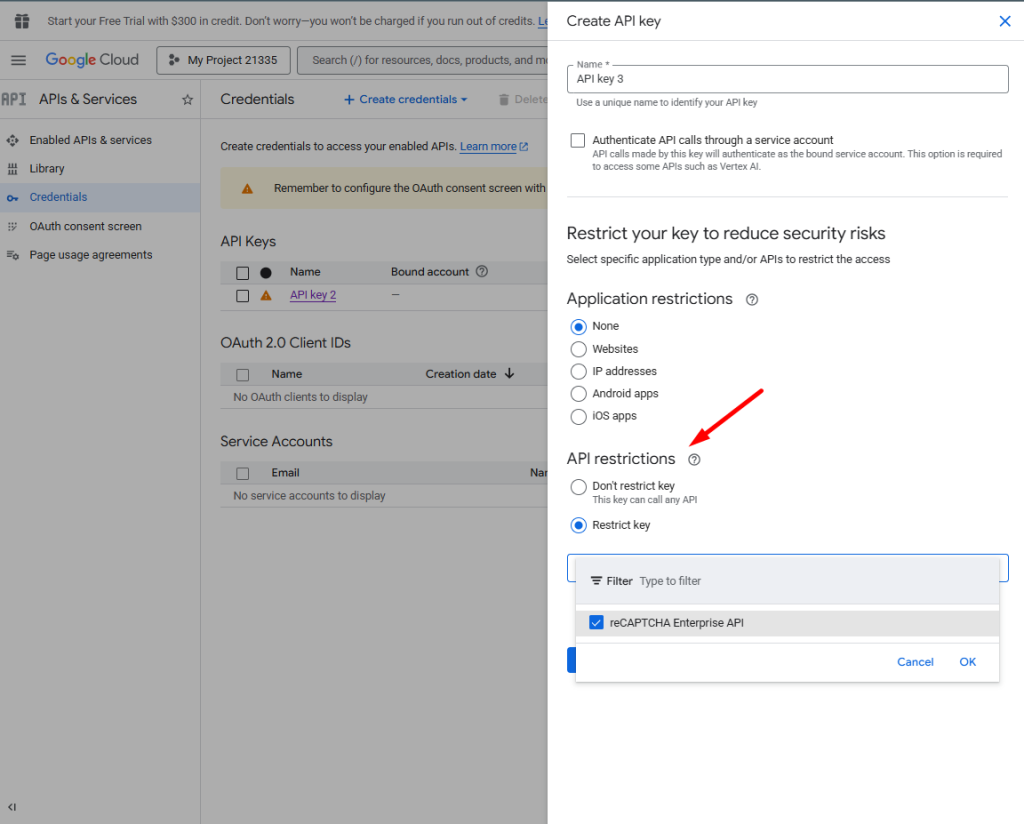Open the hamburger navigation menu

(18, 60)
